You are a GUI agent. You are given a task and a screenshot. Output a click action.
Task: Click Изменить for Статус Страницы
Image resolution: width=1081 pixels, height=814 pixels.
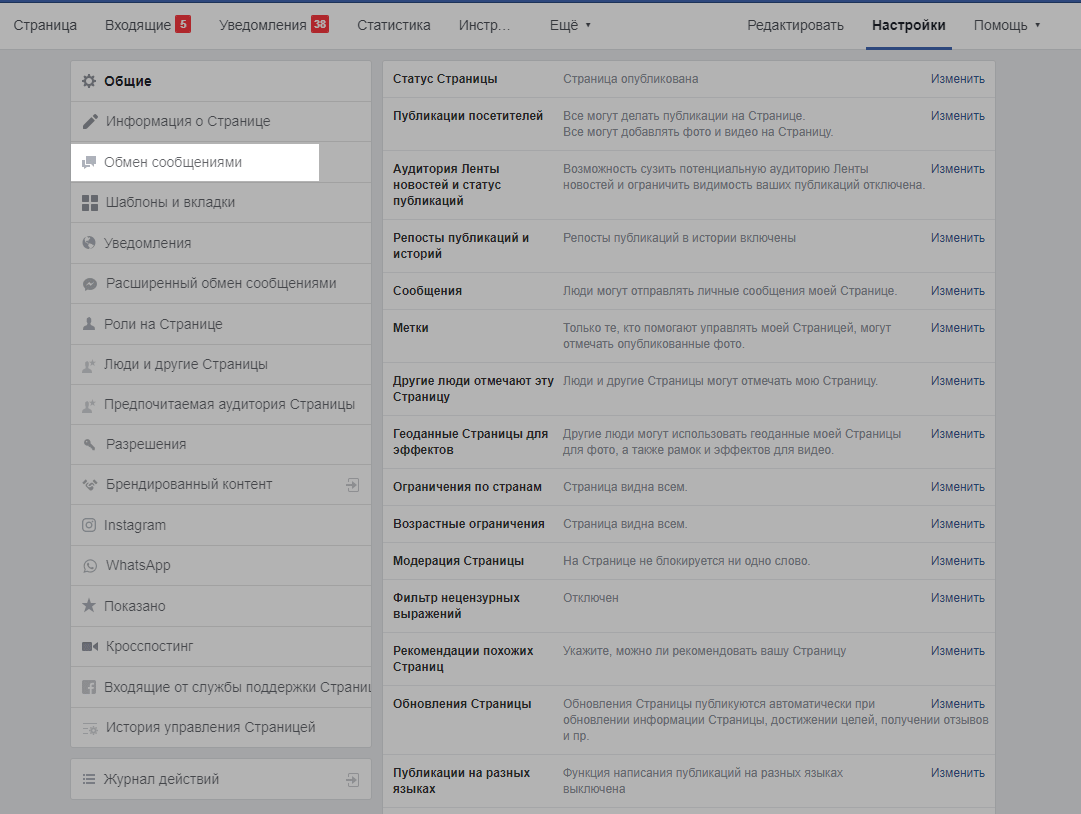(x=957, y=79)
